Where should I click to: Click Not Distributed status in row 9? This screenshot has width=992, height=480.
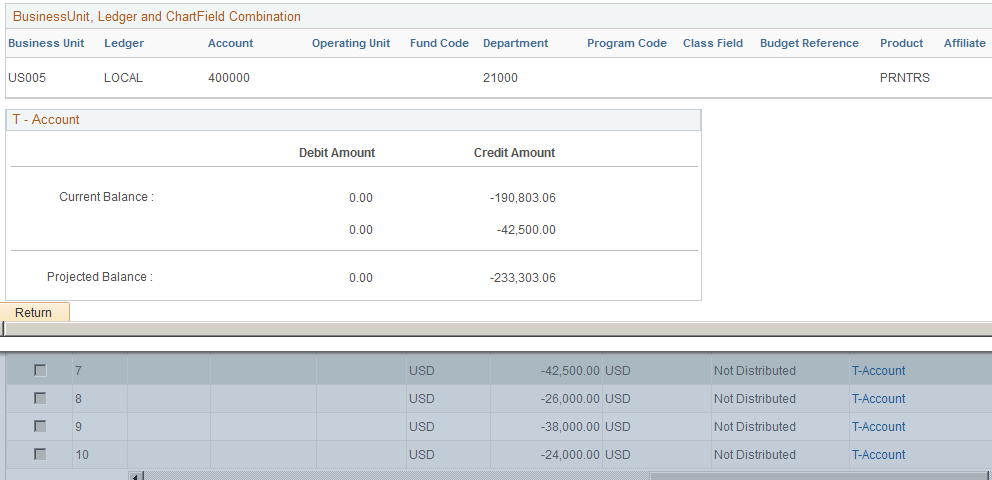click(x=755, y=427)
